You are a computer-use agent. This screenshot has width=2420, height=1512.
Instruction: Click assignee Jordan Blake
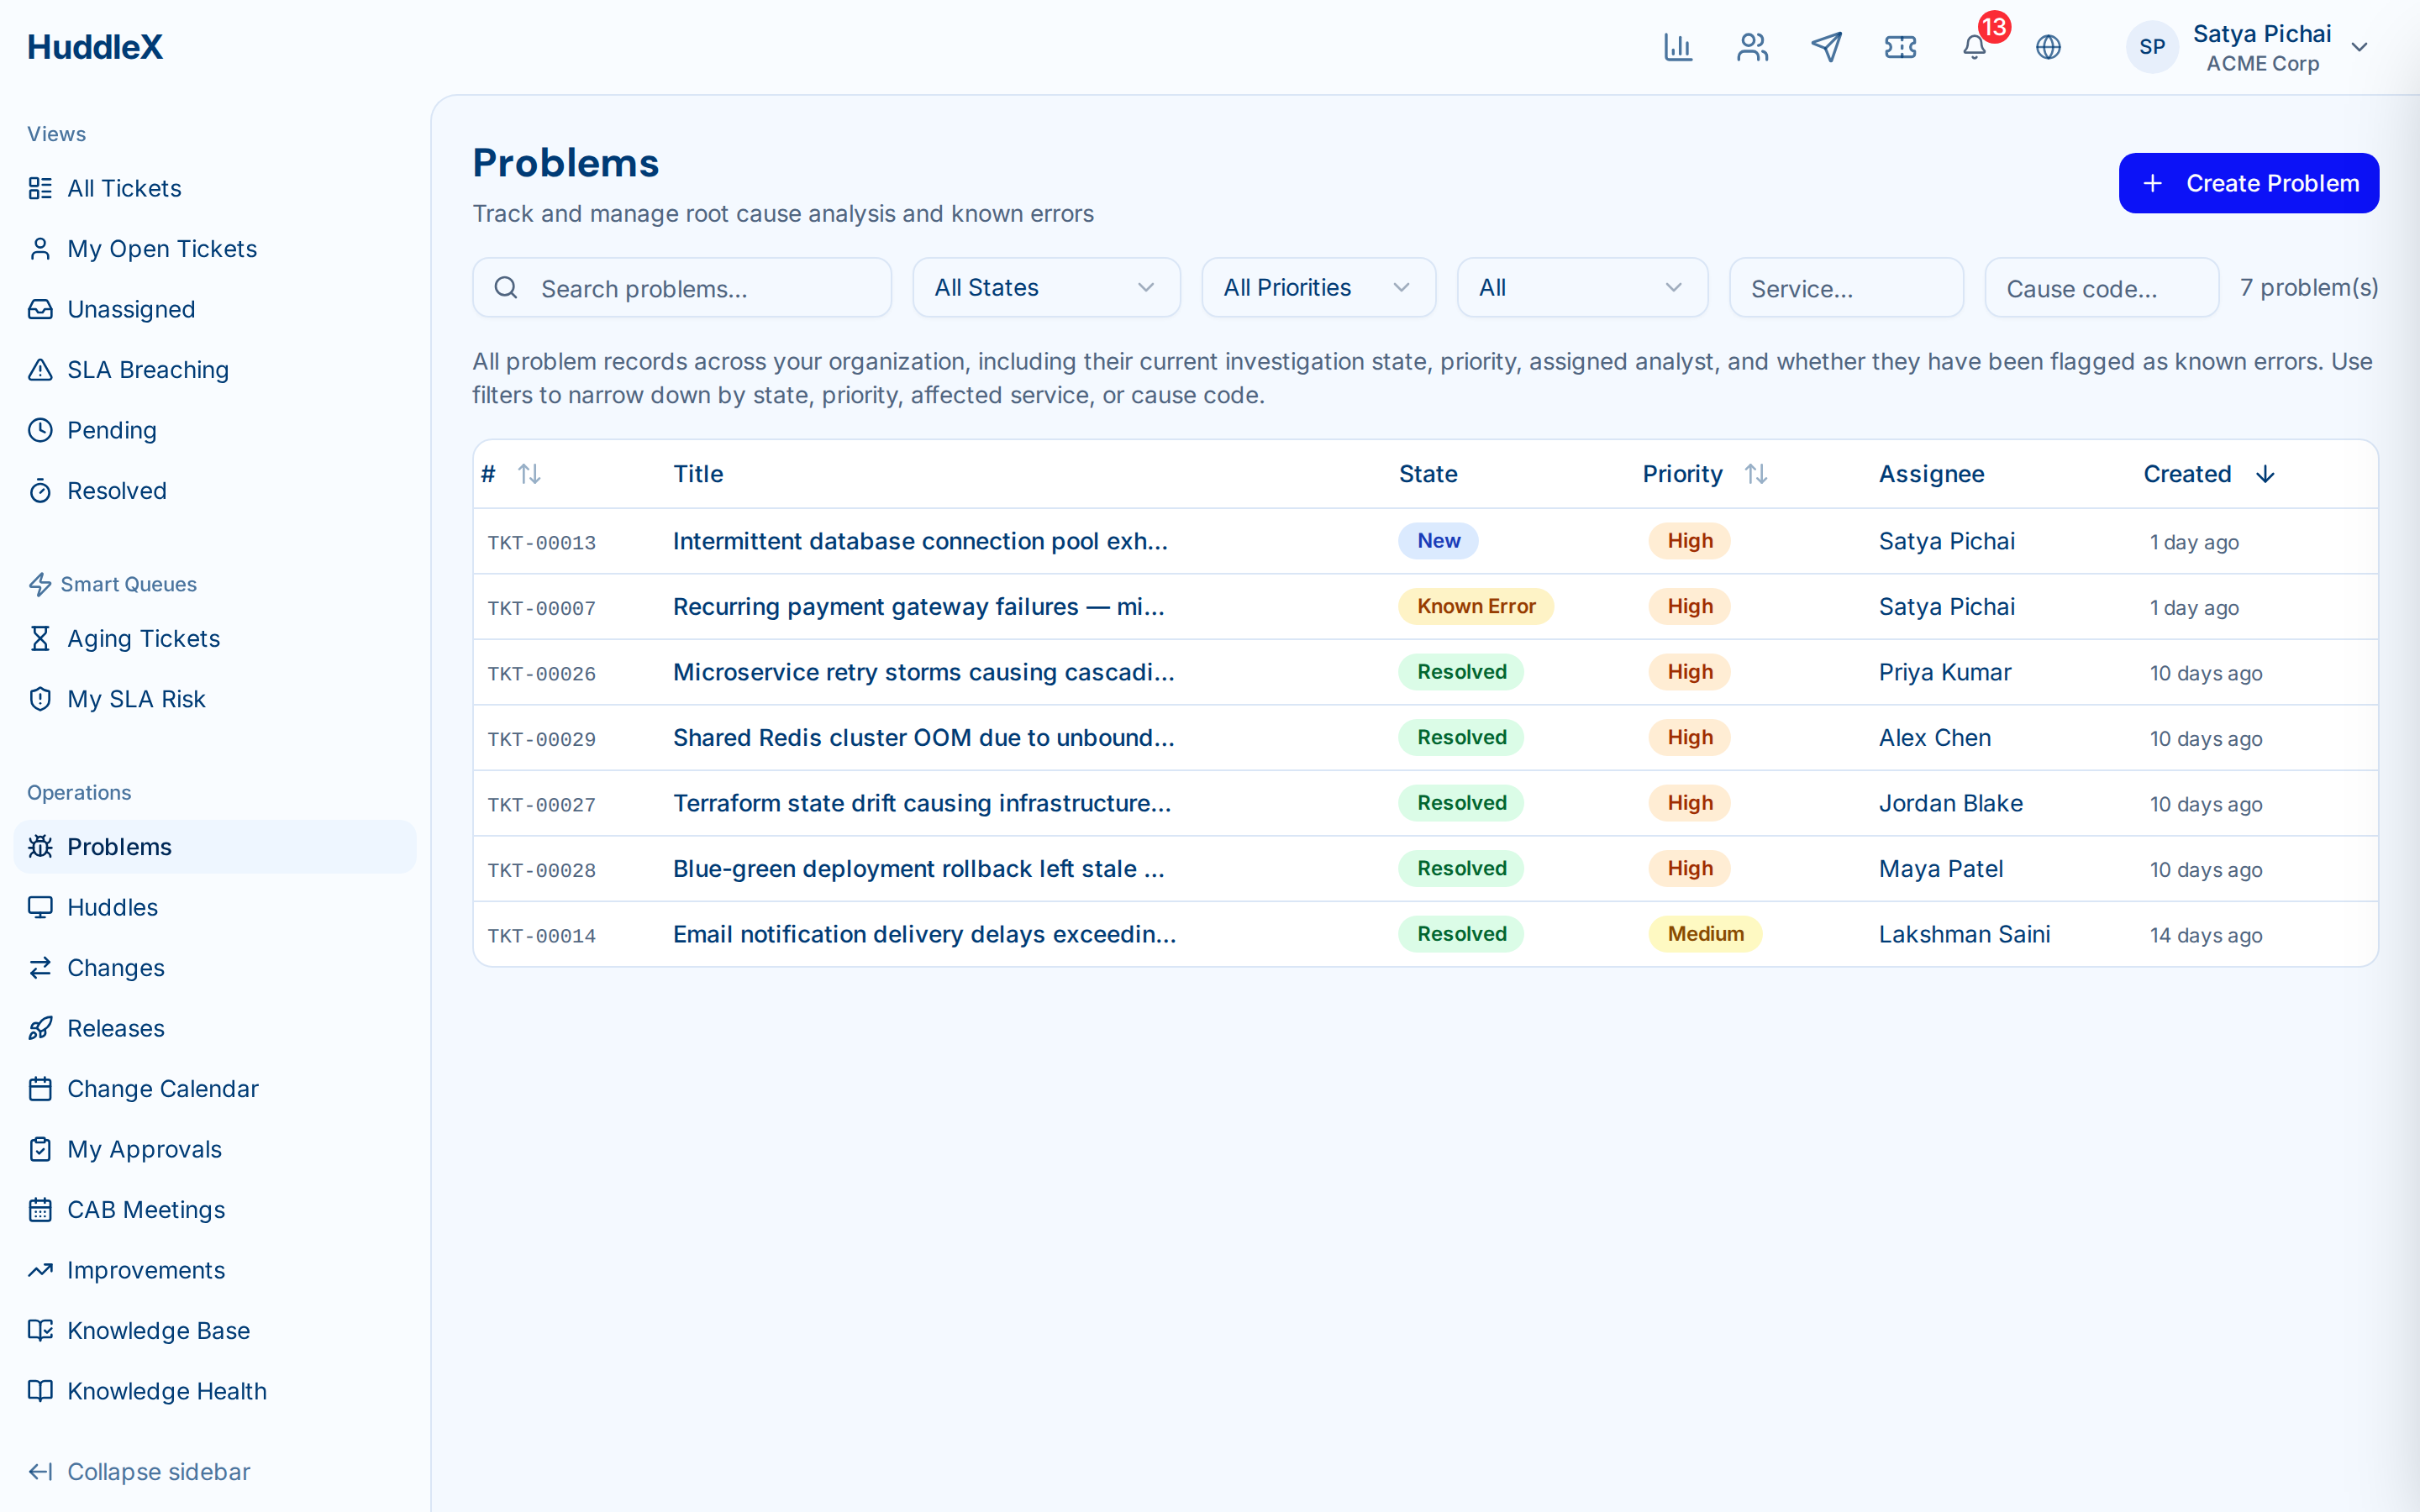(1950, 803)
